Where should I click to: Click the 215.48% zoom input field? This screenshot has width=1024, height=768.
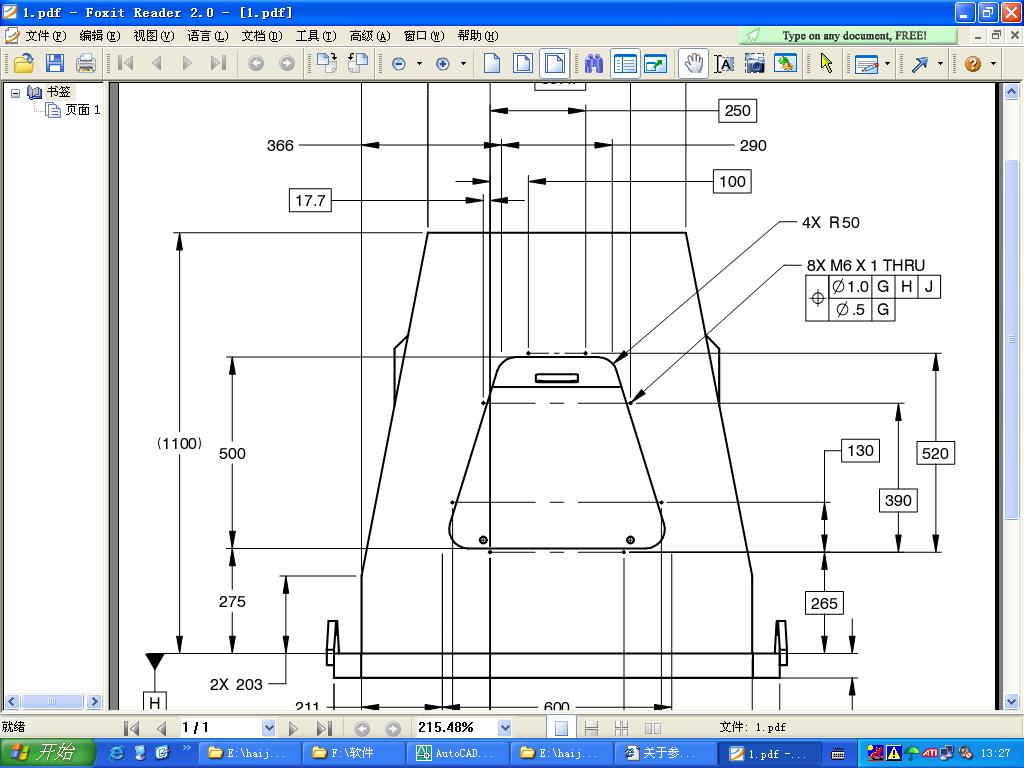pyautogui.click(x=456, y=728)
